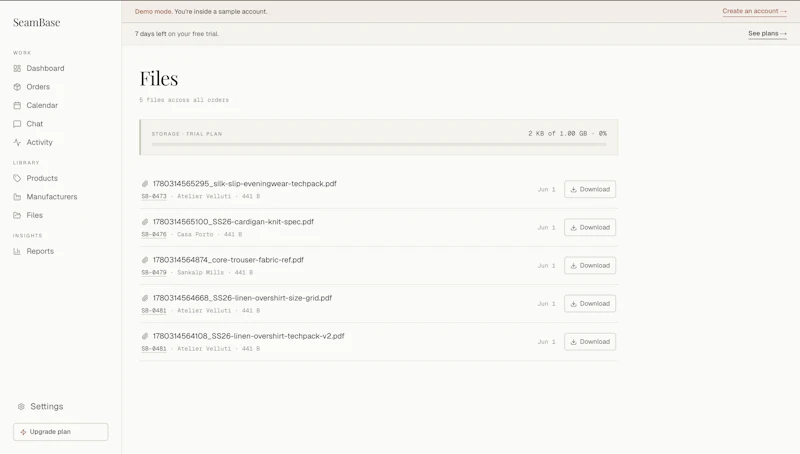Click the Calendar icon in sidebar
This screenshot has width=800, height=454.
tap(17, 105)
